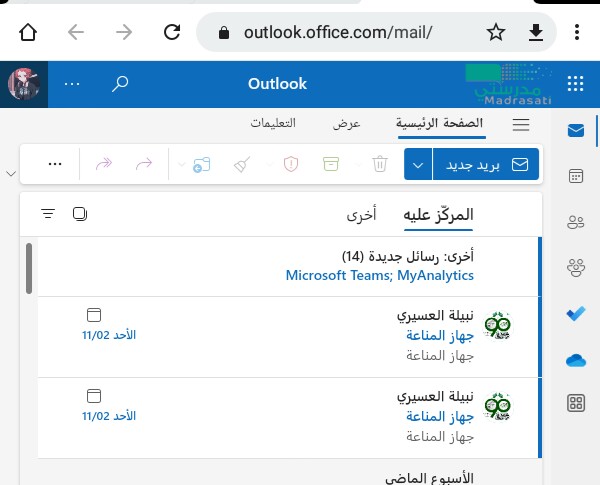Open the Microsoft Teams; MyAnalytics link
The height and width of the screenshot is (485, 600).
(379, 275)
